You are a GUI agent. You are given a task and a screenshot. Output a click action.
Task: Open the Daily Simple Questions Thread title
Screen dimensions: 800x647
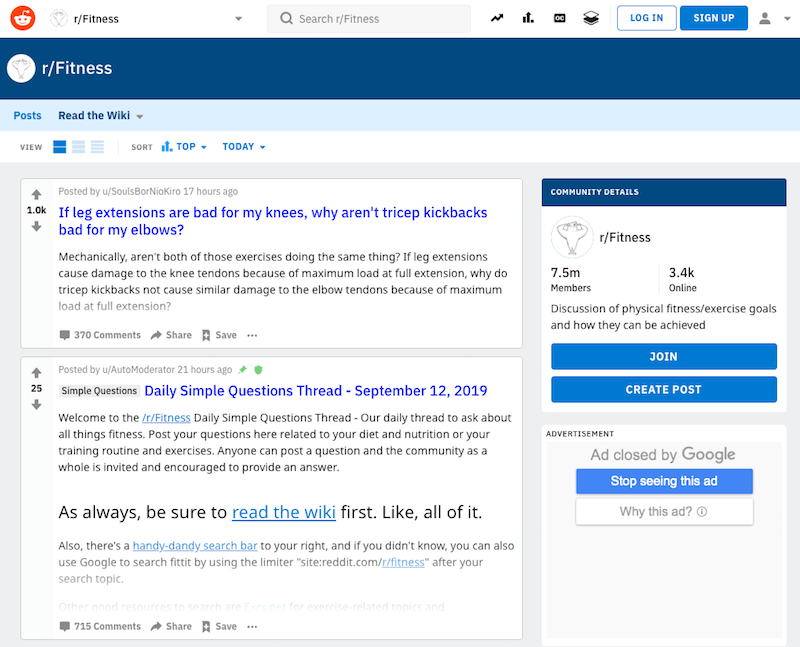[x=316, y=391]
